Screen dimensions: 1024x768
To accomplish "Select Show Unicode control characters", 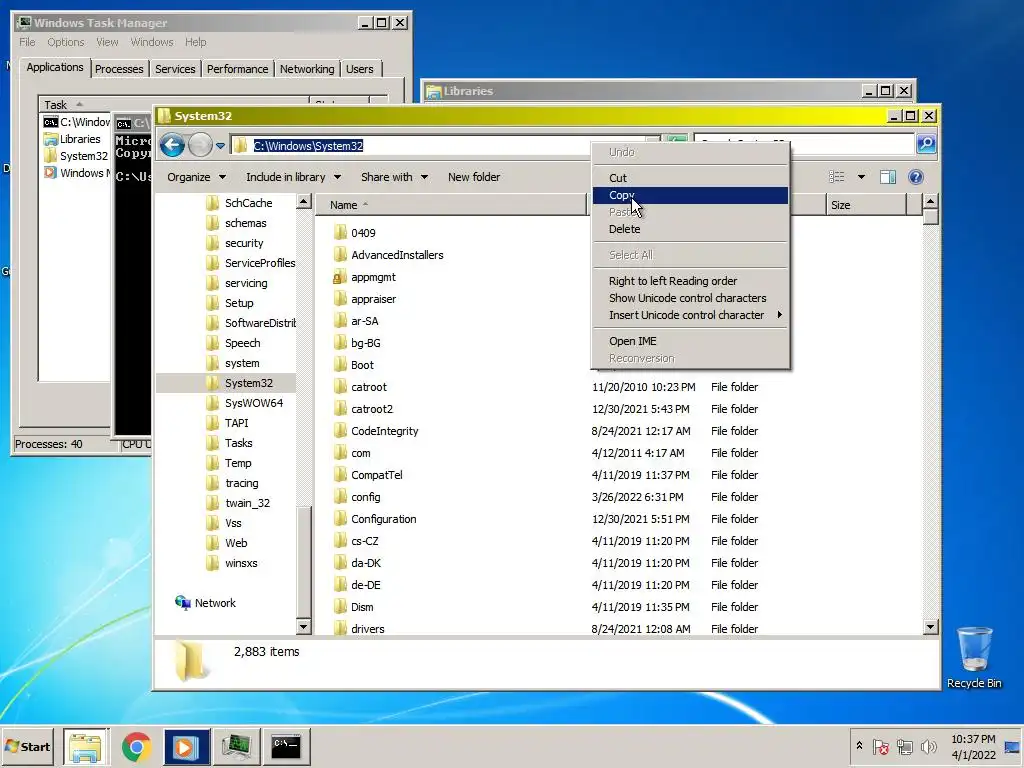I will point(690,298).
